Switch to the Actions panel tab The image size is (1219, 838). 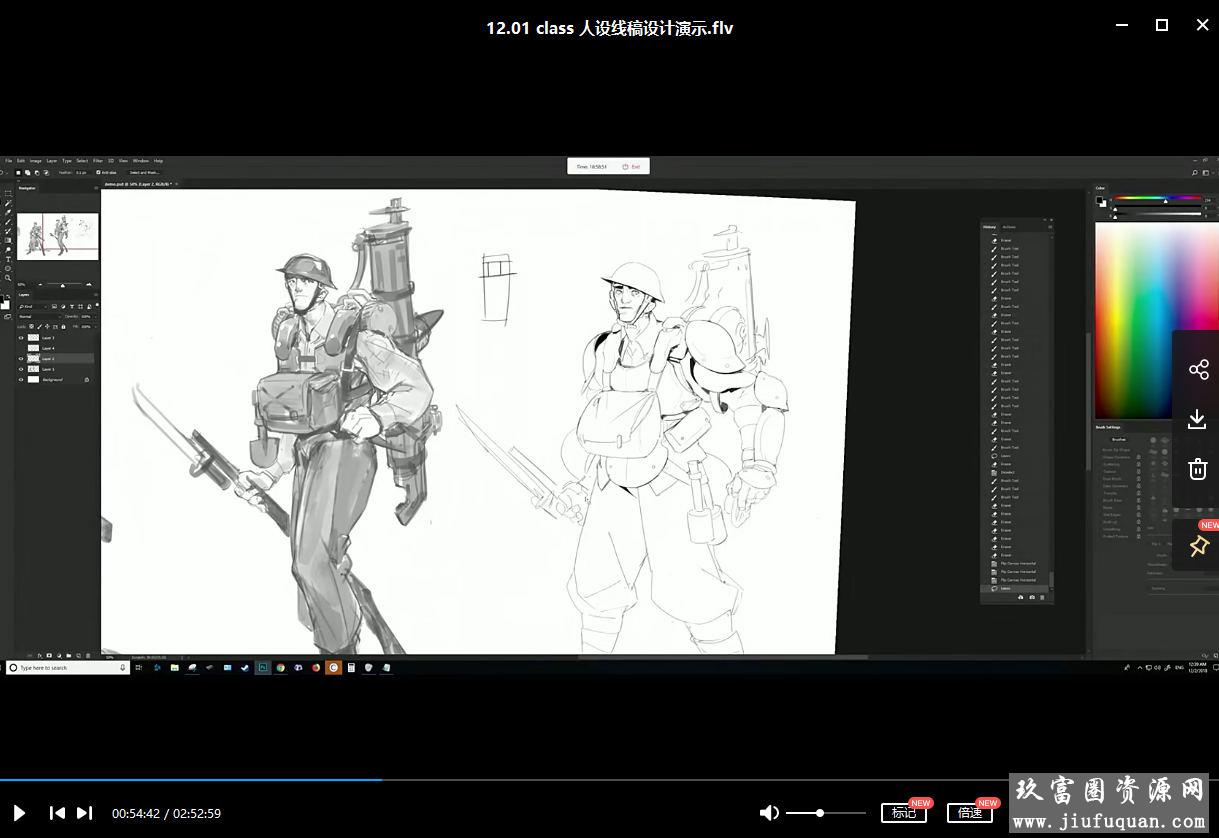[x=1009, y=227]
